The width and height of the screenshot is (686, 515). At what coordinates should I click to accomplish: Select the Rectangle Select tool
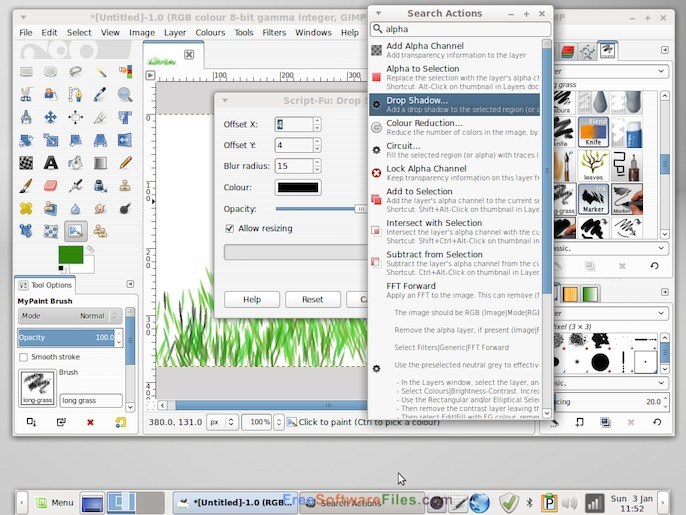tap(26, 71)
